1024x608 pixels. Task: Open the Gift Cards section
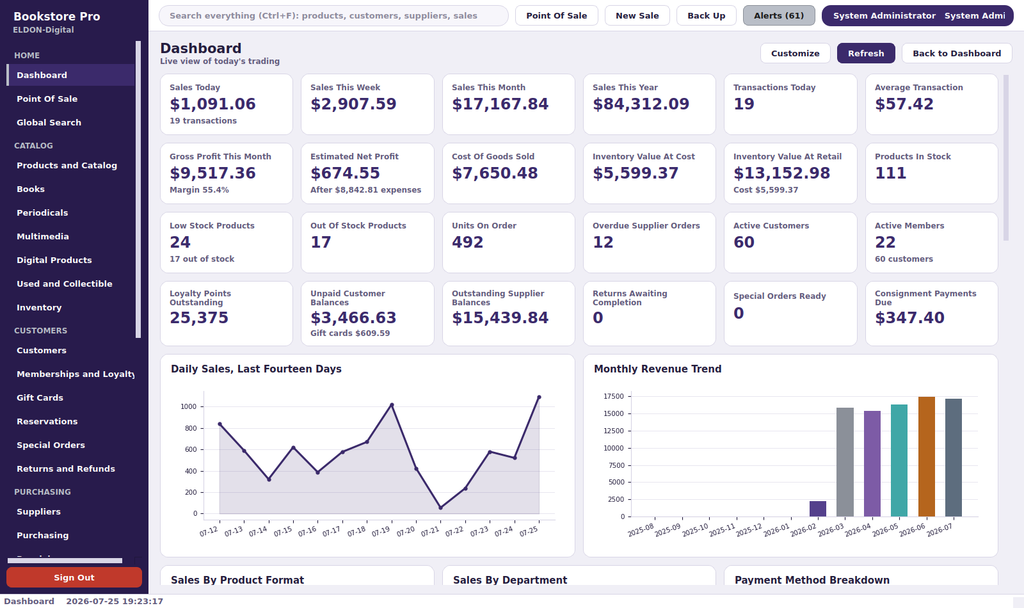click(x=71, y=397)
